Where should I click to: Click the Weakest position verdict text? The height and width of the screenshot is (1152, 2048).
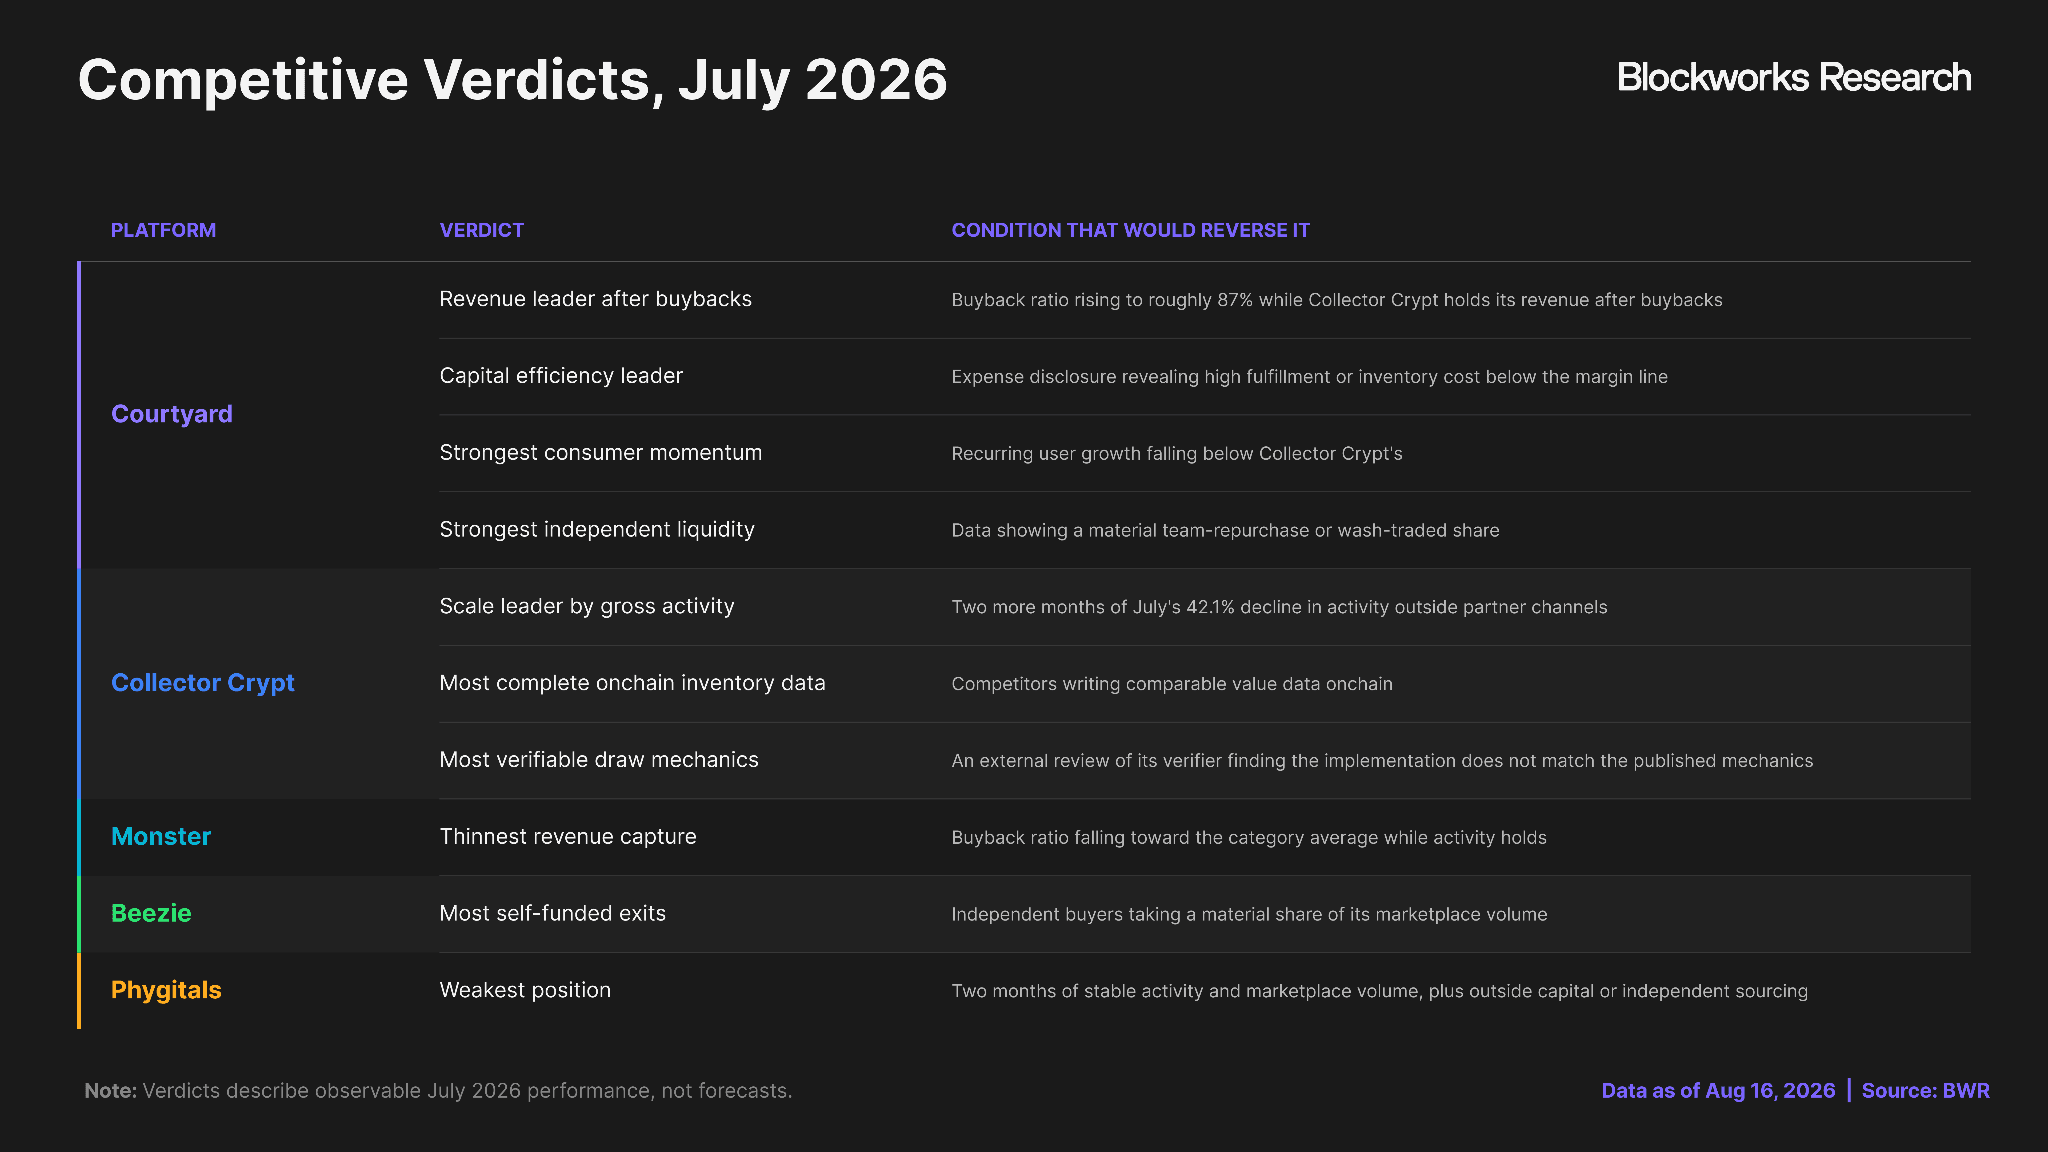525,990
